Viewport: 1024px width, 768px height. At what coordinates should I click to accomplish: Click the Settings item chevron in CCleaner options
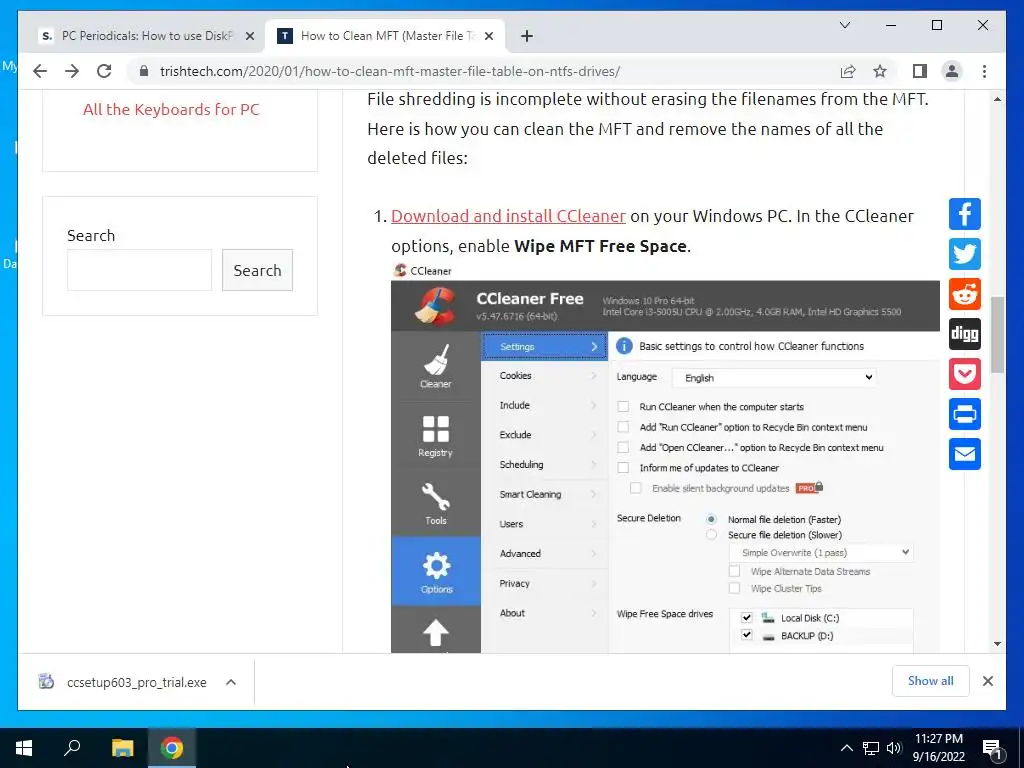(594, 347)
